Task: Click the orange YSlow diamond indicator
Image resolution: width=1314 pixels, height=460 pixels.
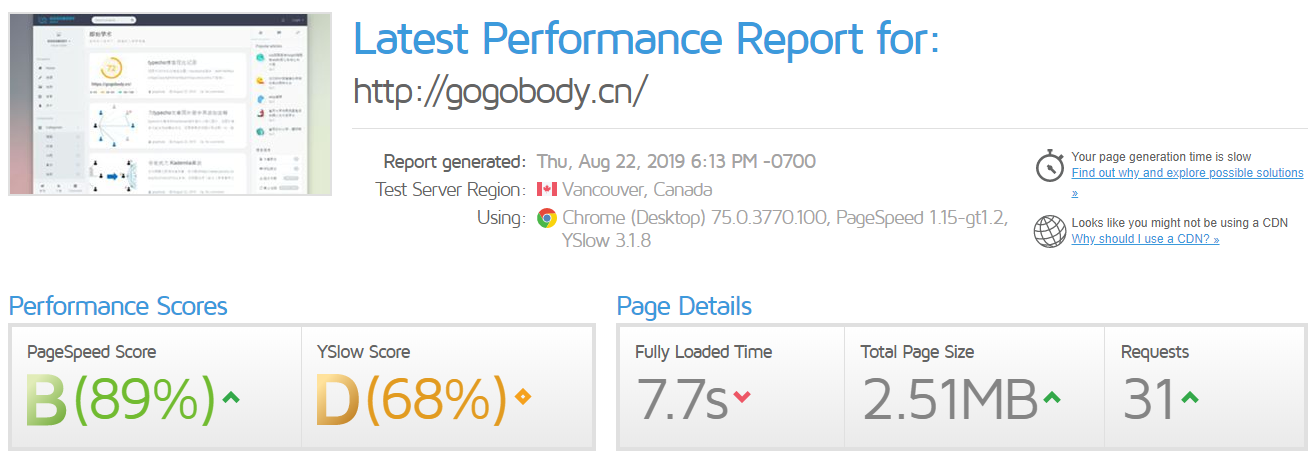Action: pos(522,398)
